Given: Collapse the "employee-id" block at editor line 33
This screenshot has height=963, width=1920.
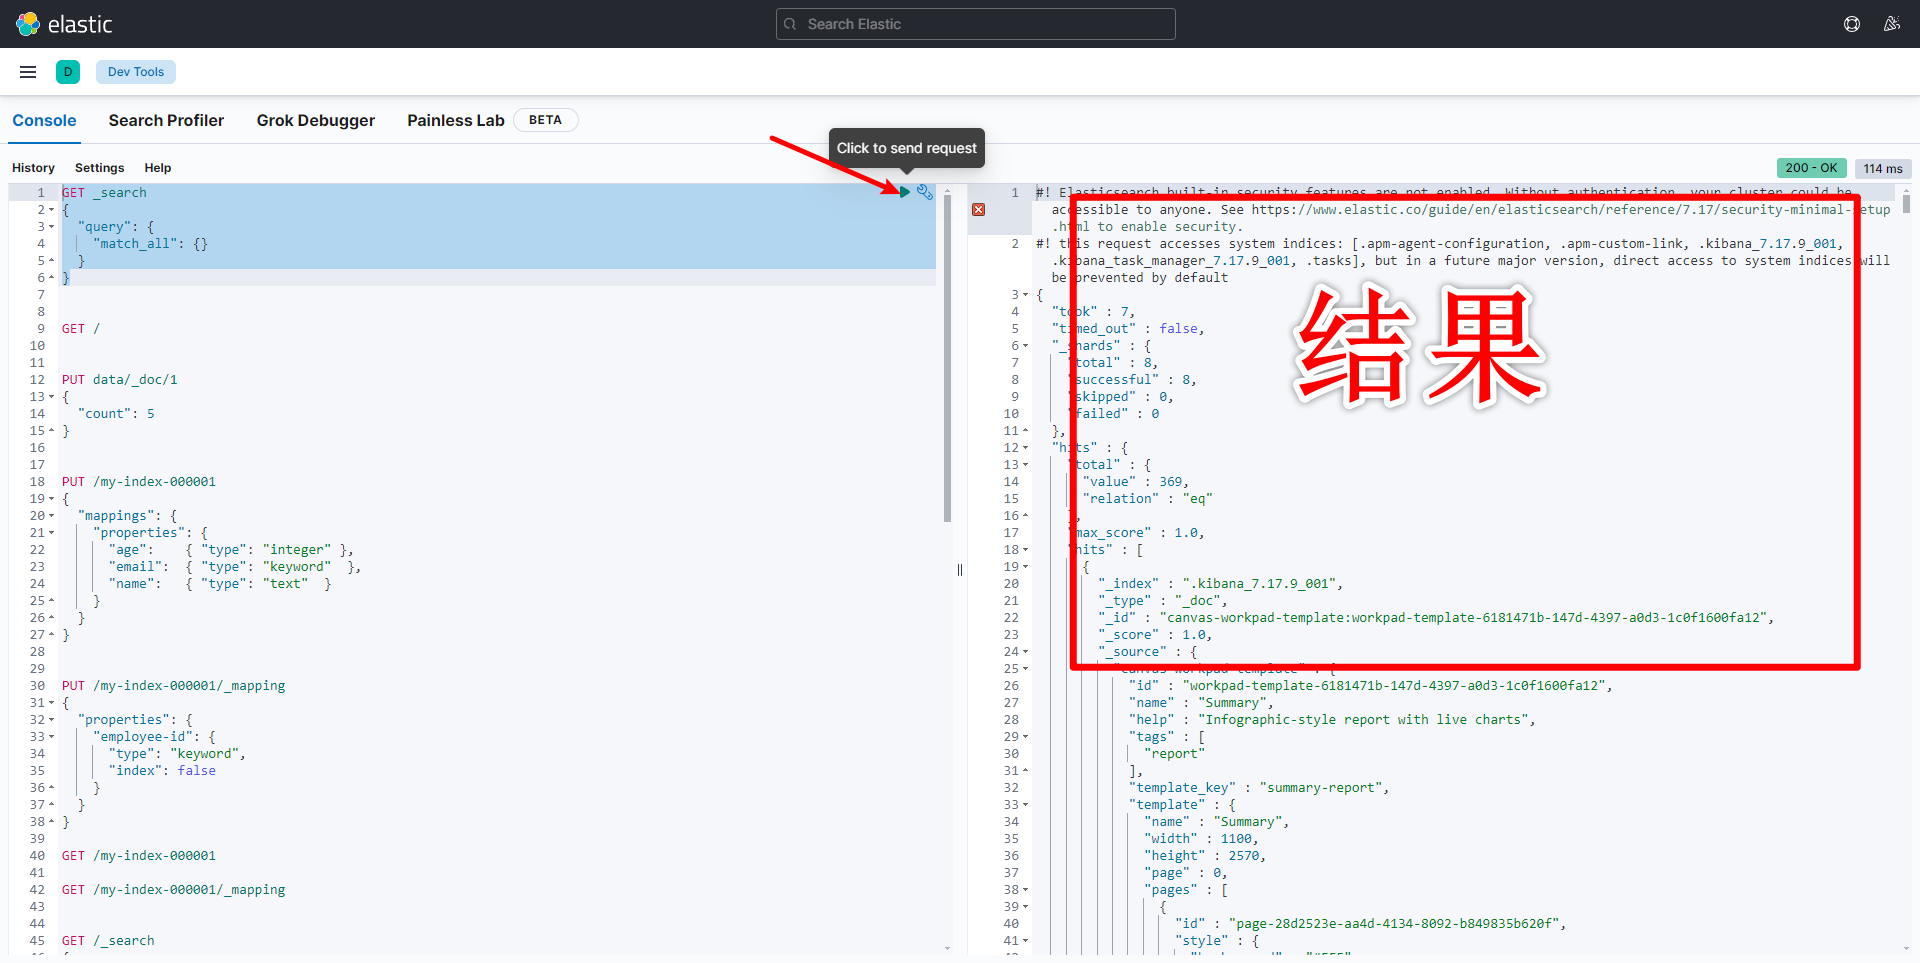Looking at the screenshot, I should [x=52, y=737].
